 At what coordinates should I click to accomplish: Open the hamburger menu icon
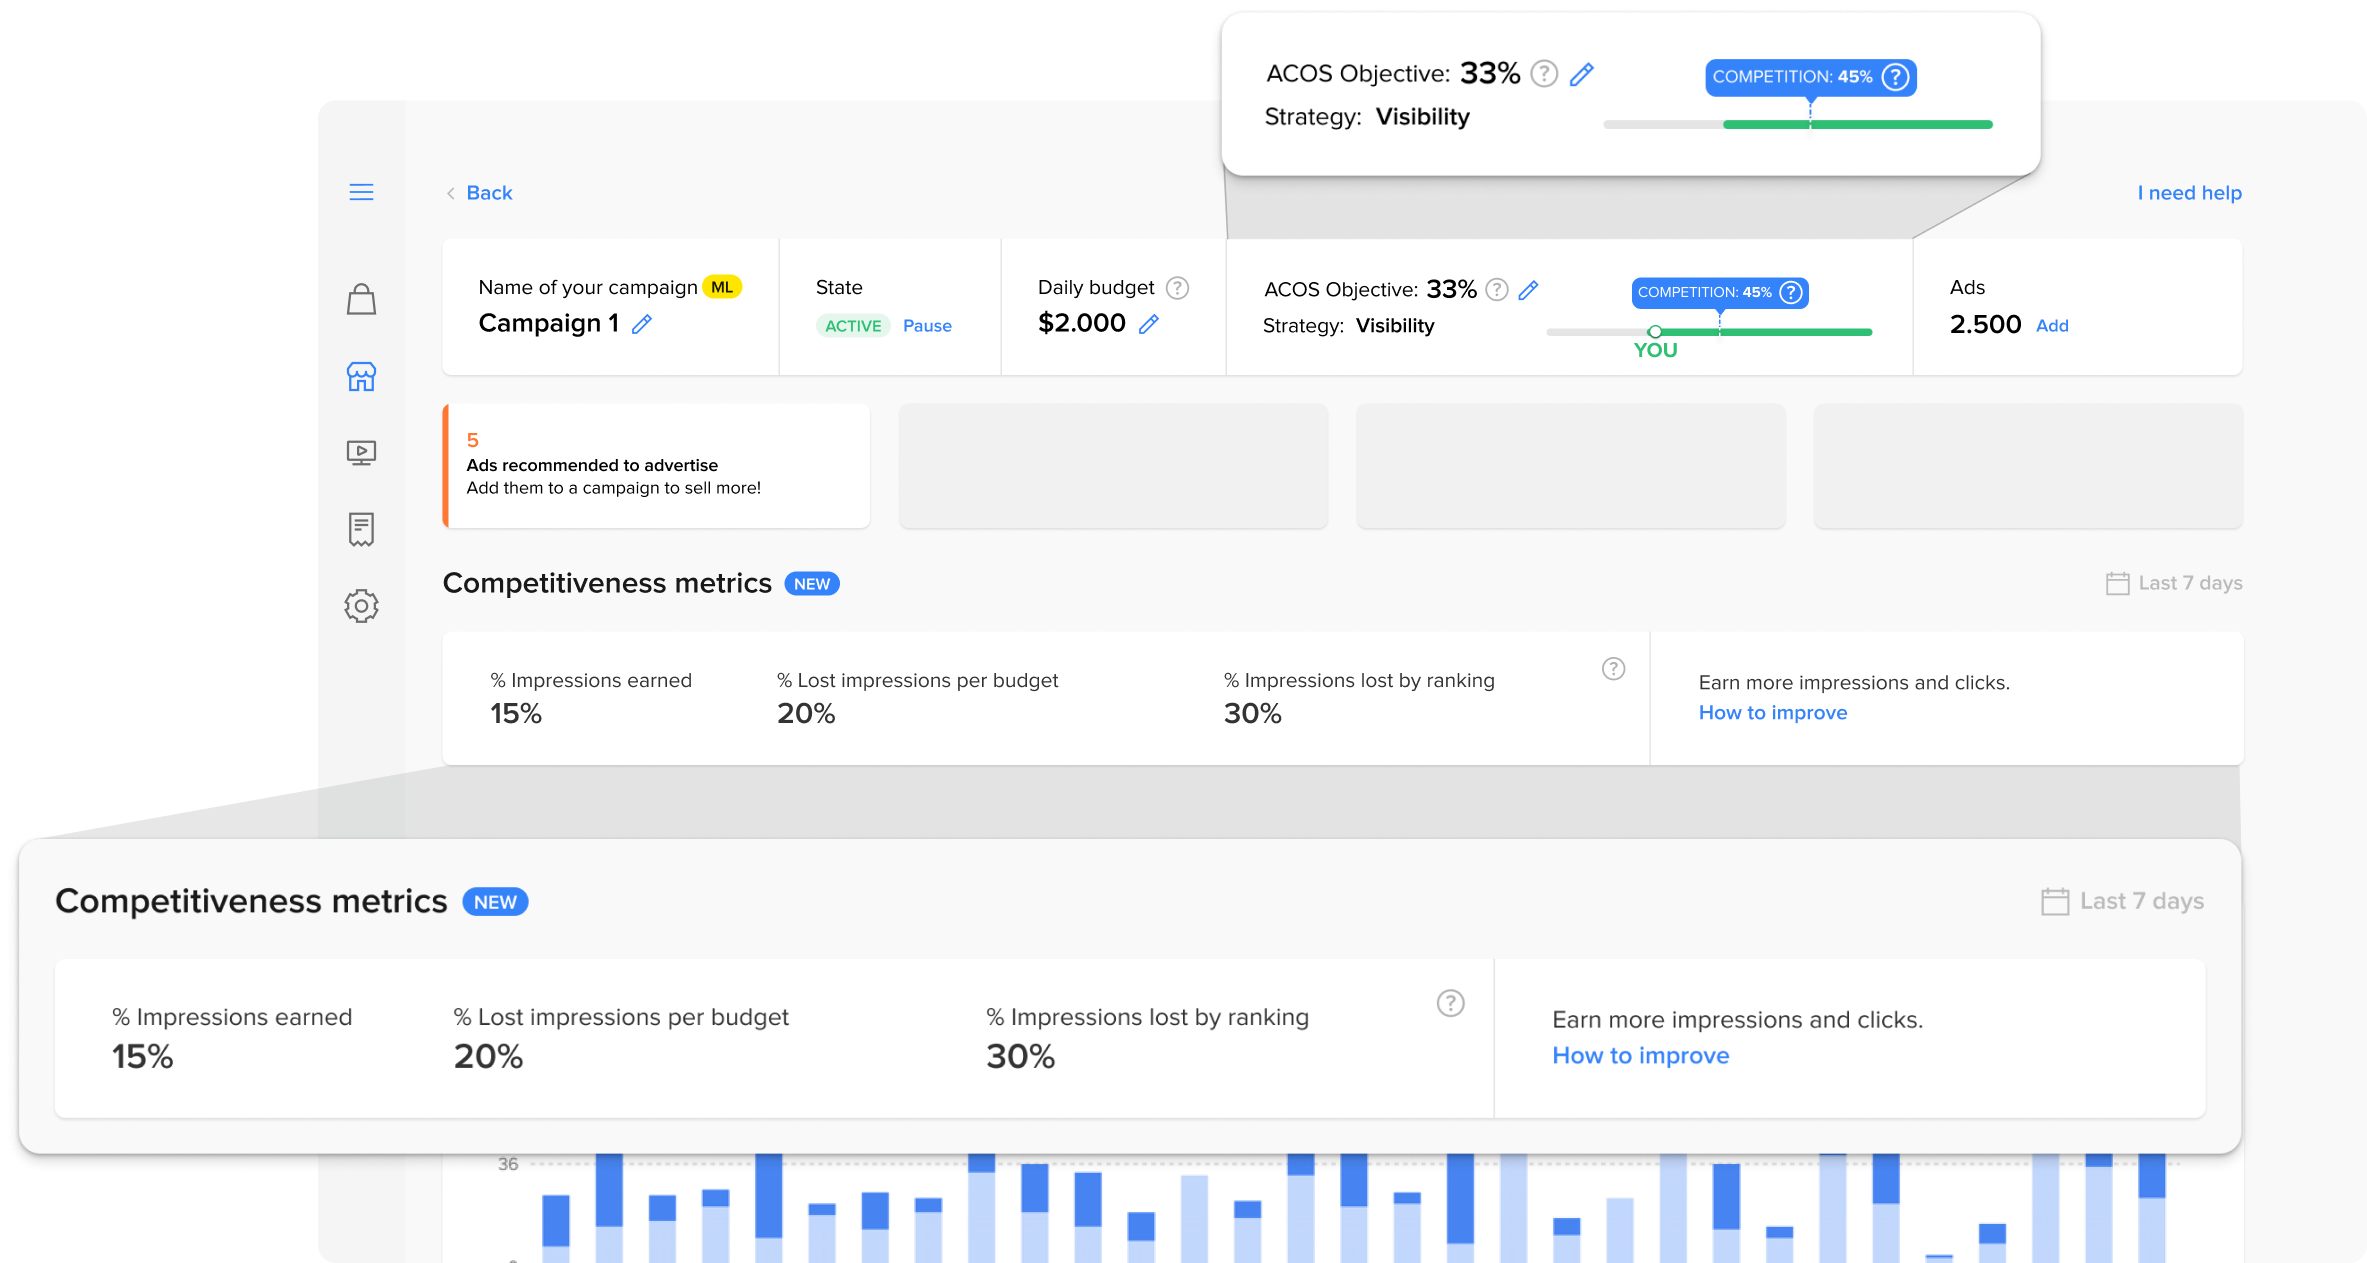[x=361, y=192]
